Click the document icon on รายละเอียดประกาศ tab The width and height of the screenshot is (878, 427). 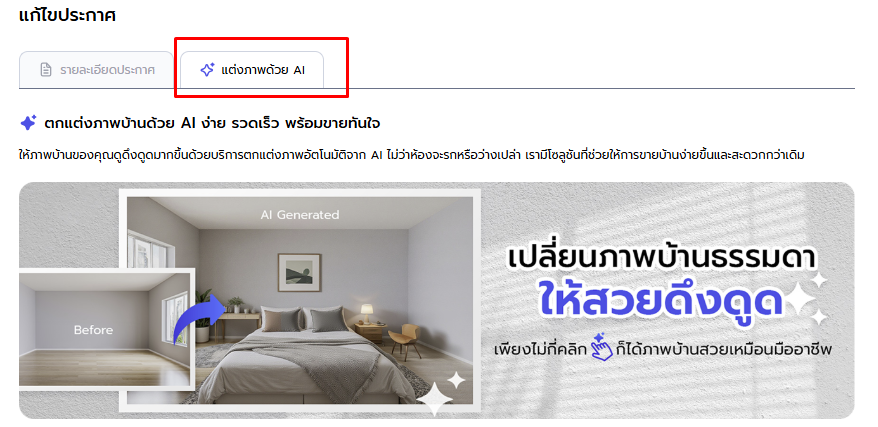point(46,70)
